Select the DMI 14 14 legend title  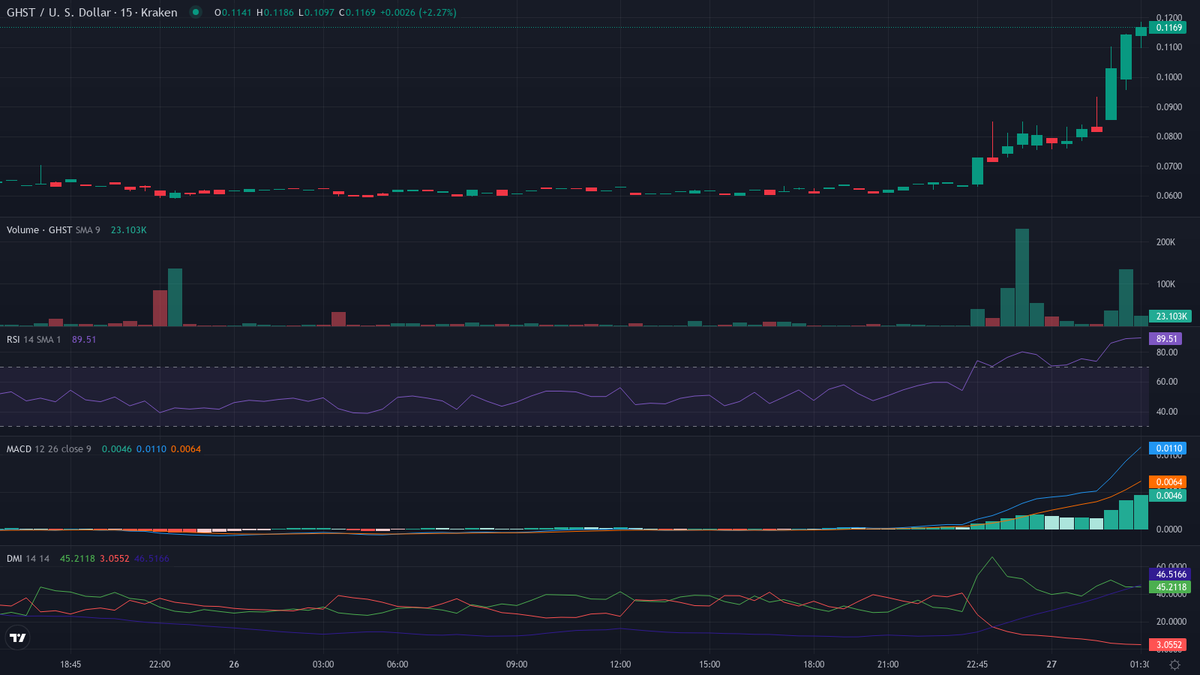point(29,558)
